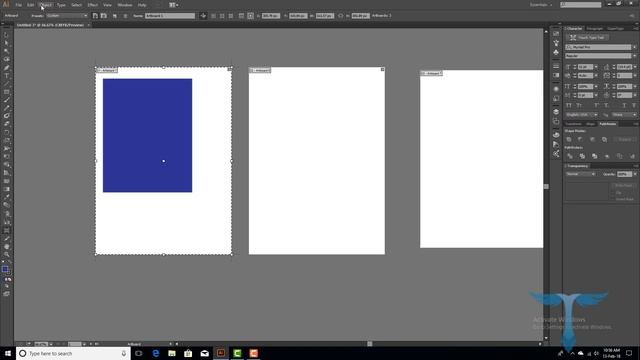This screenshot has width=640, height=360.
Task: Open Artboard Options from the control bar
Action: [x=241, y=16]
